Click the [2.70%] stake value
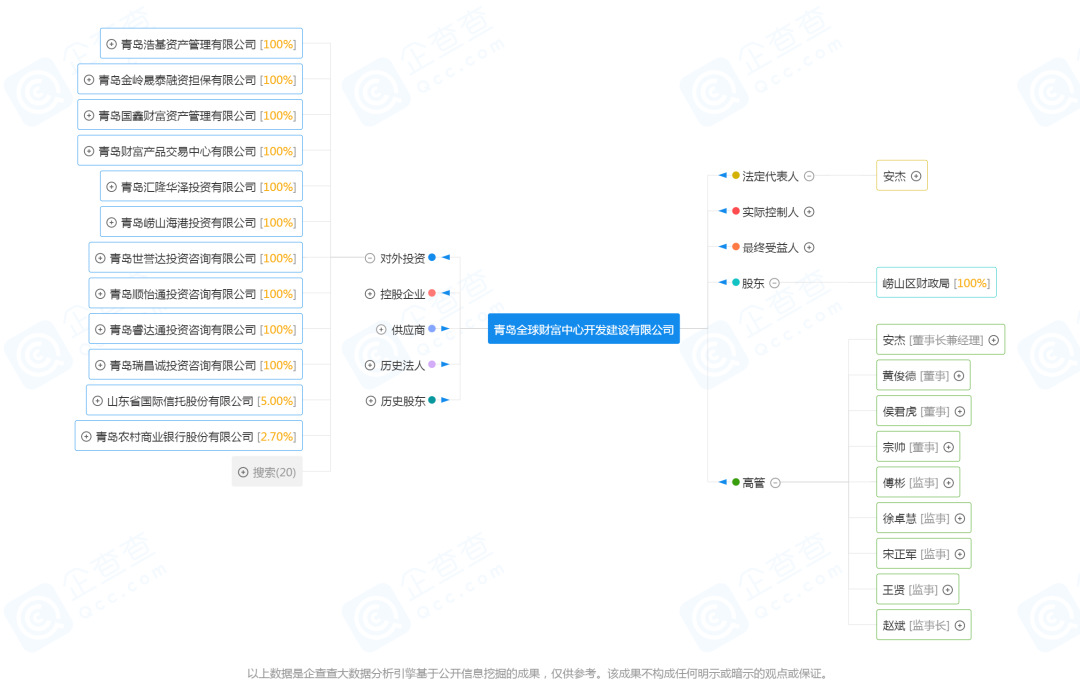Image resolution: width=1080 pixels, height=696 pixels. 276,437
